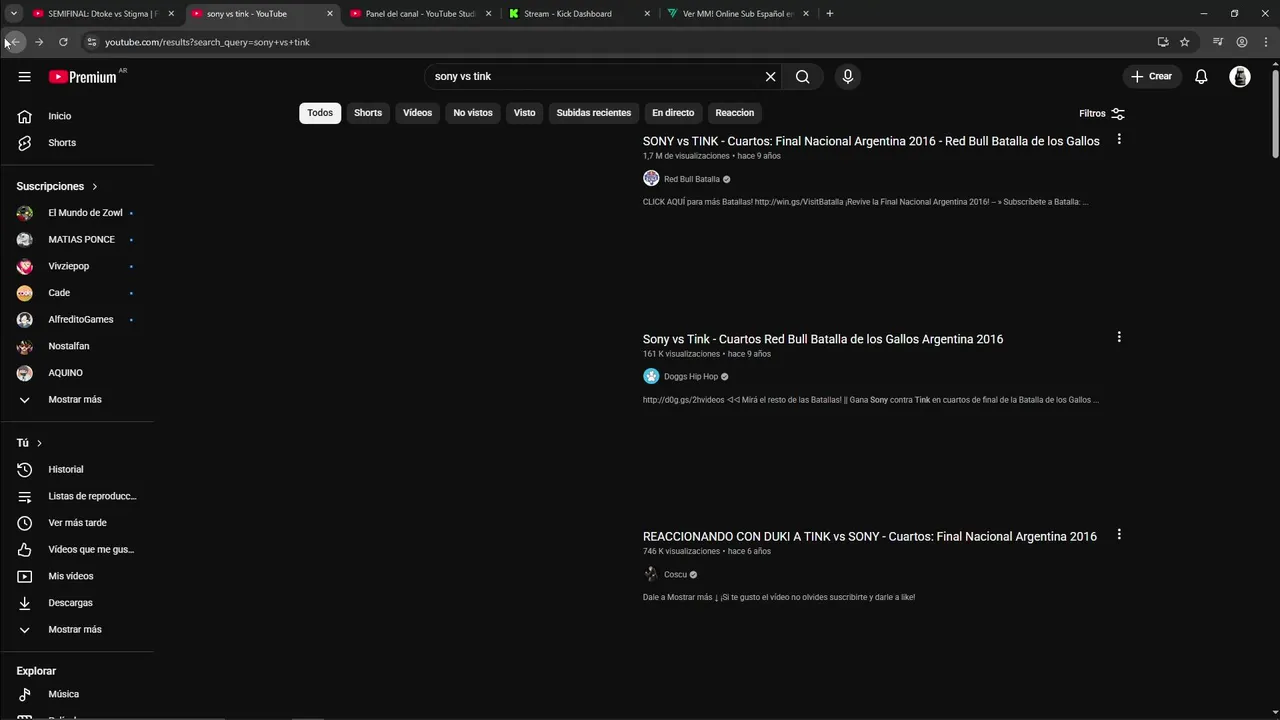Open notifications bell

1201,77
